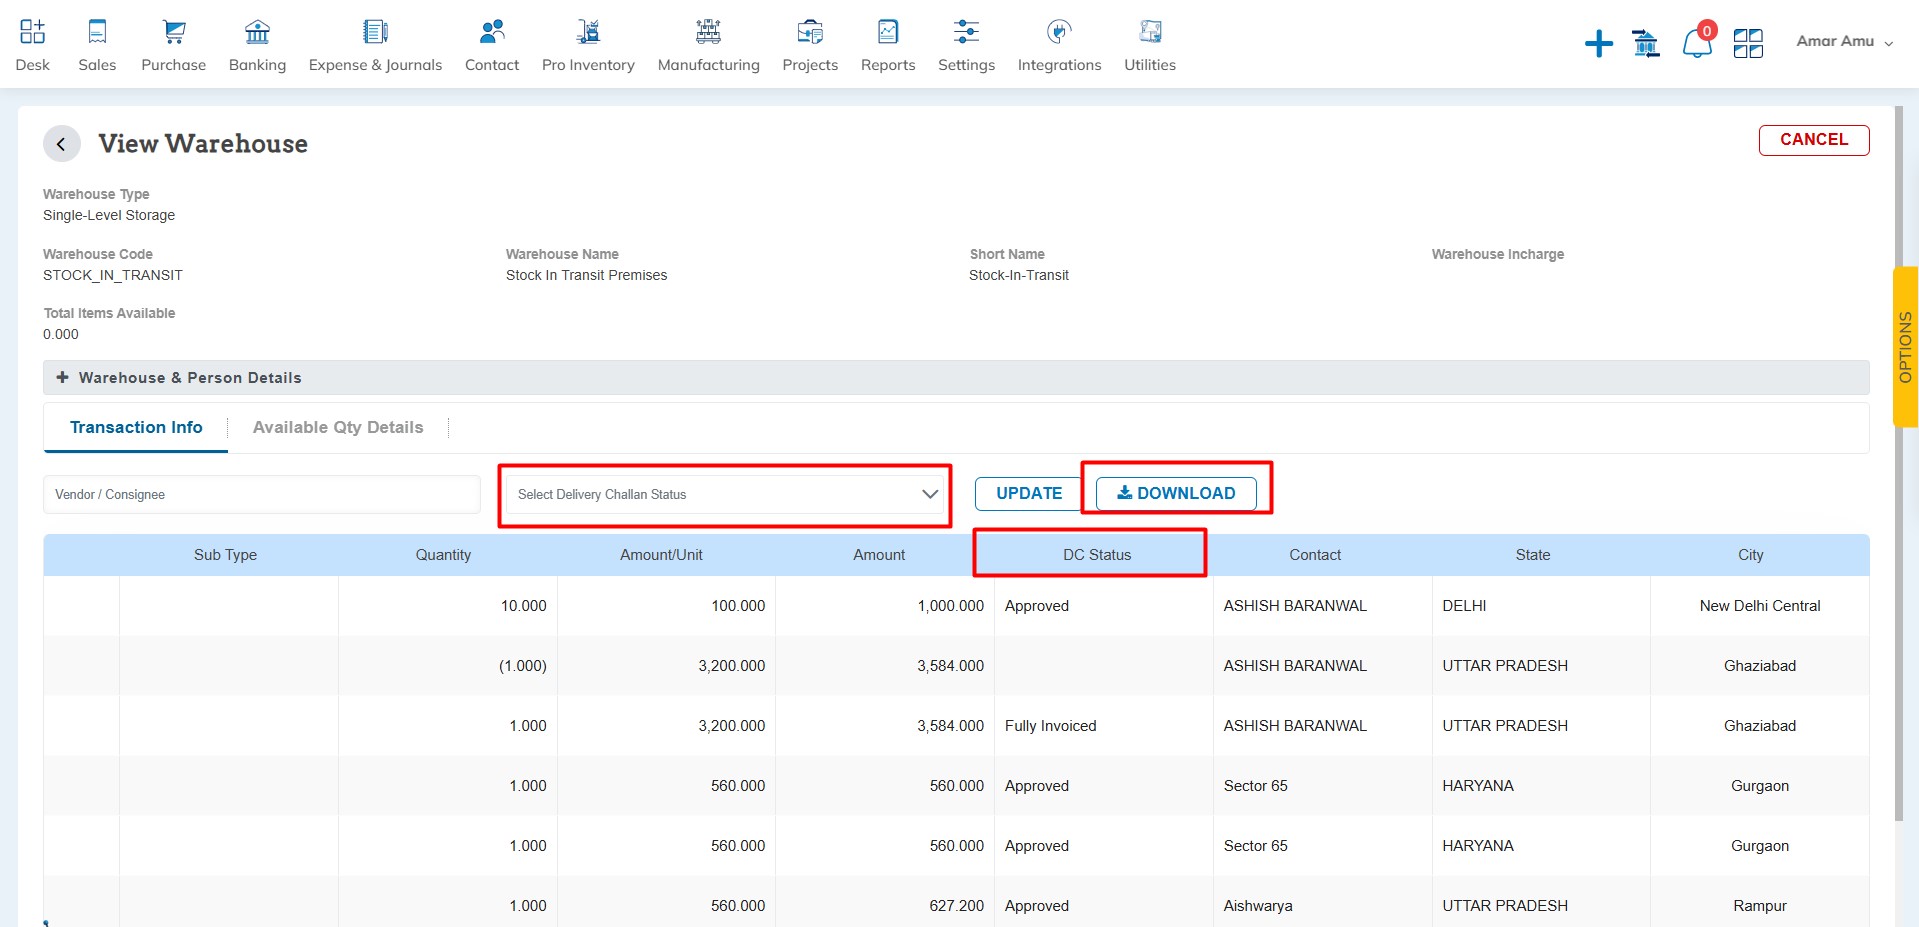Open the Projects module icon

(x=810, y=32)
